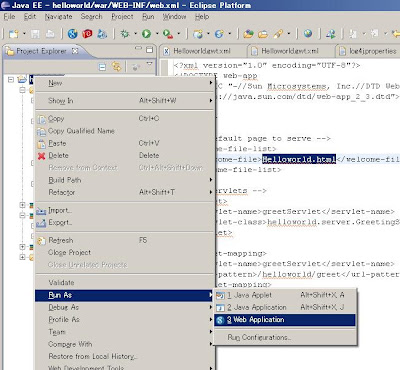Click the New wizard toolbar icon
This screenshot has height=370, width=400.
(x=14, y=34)
